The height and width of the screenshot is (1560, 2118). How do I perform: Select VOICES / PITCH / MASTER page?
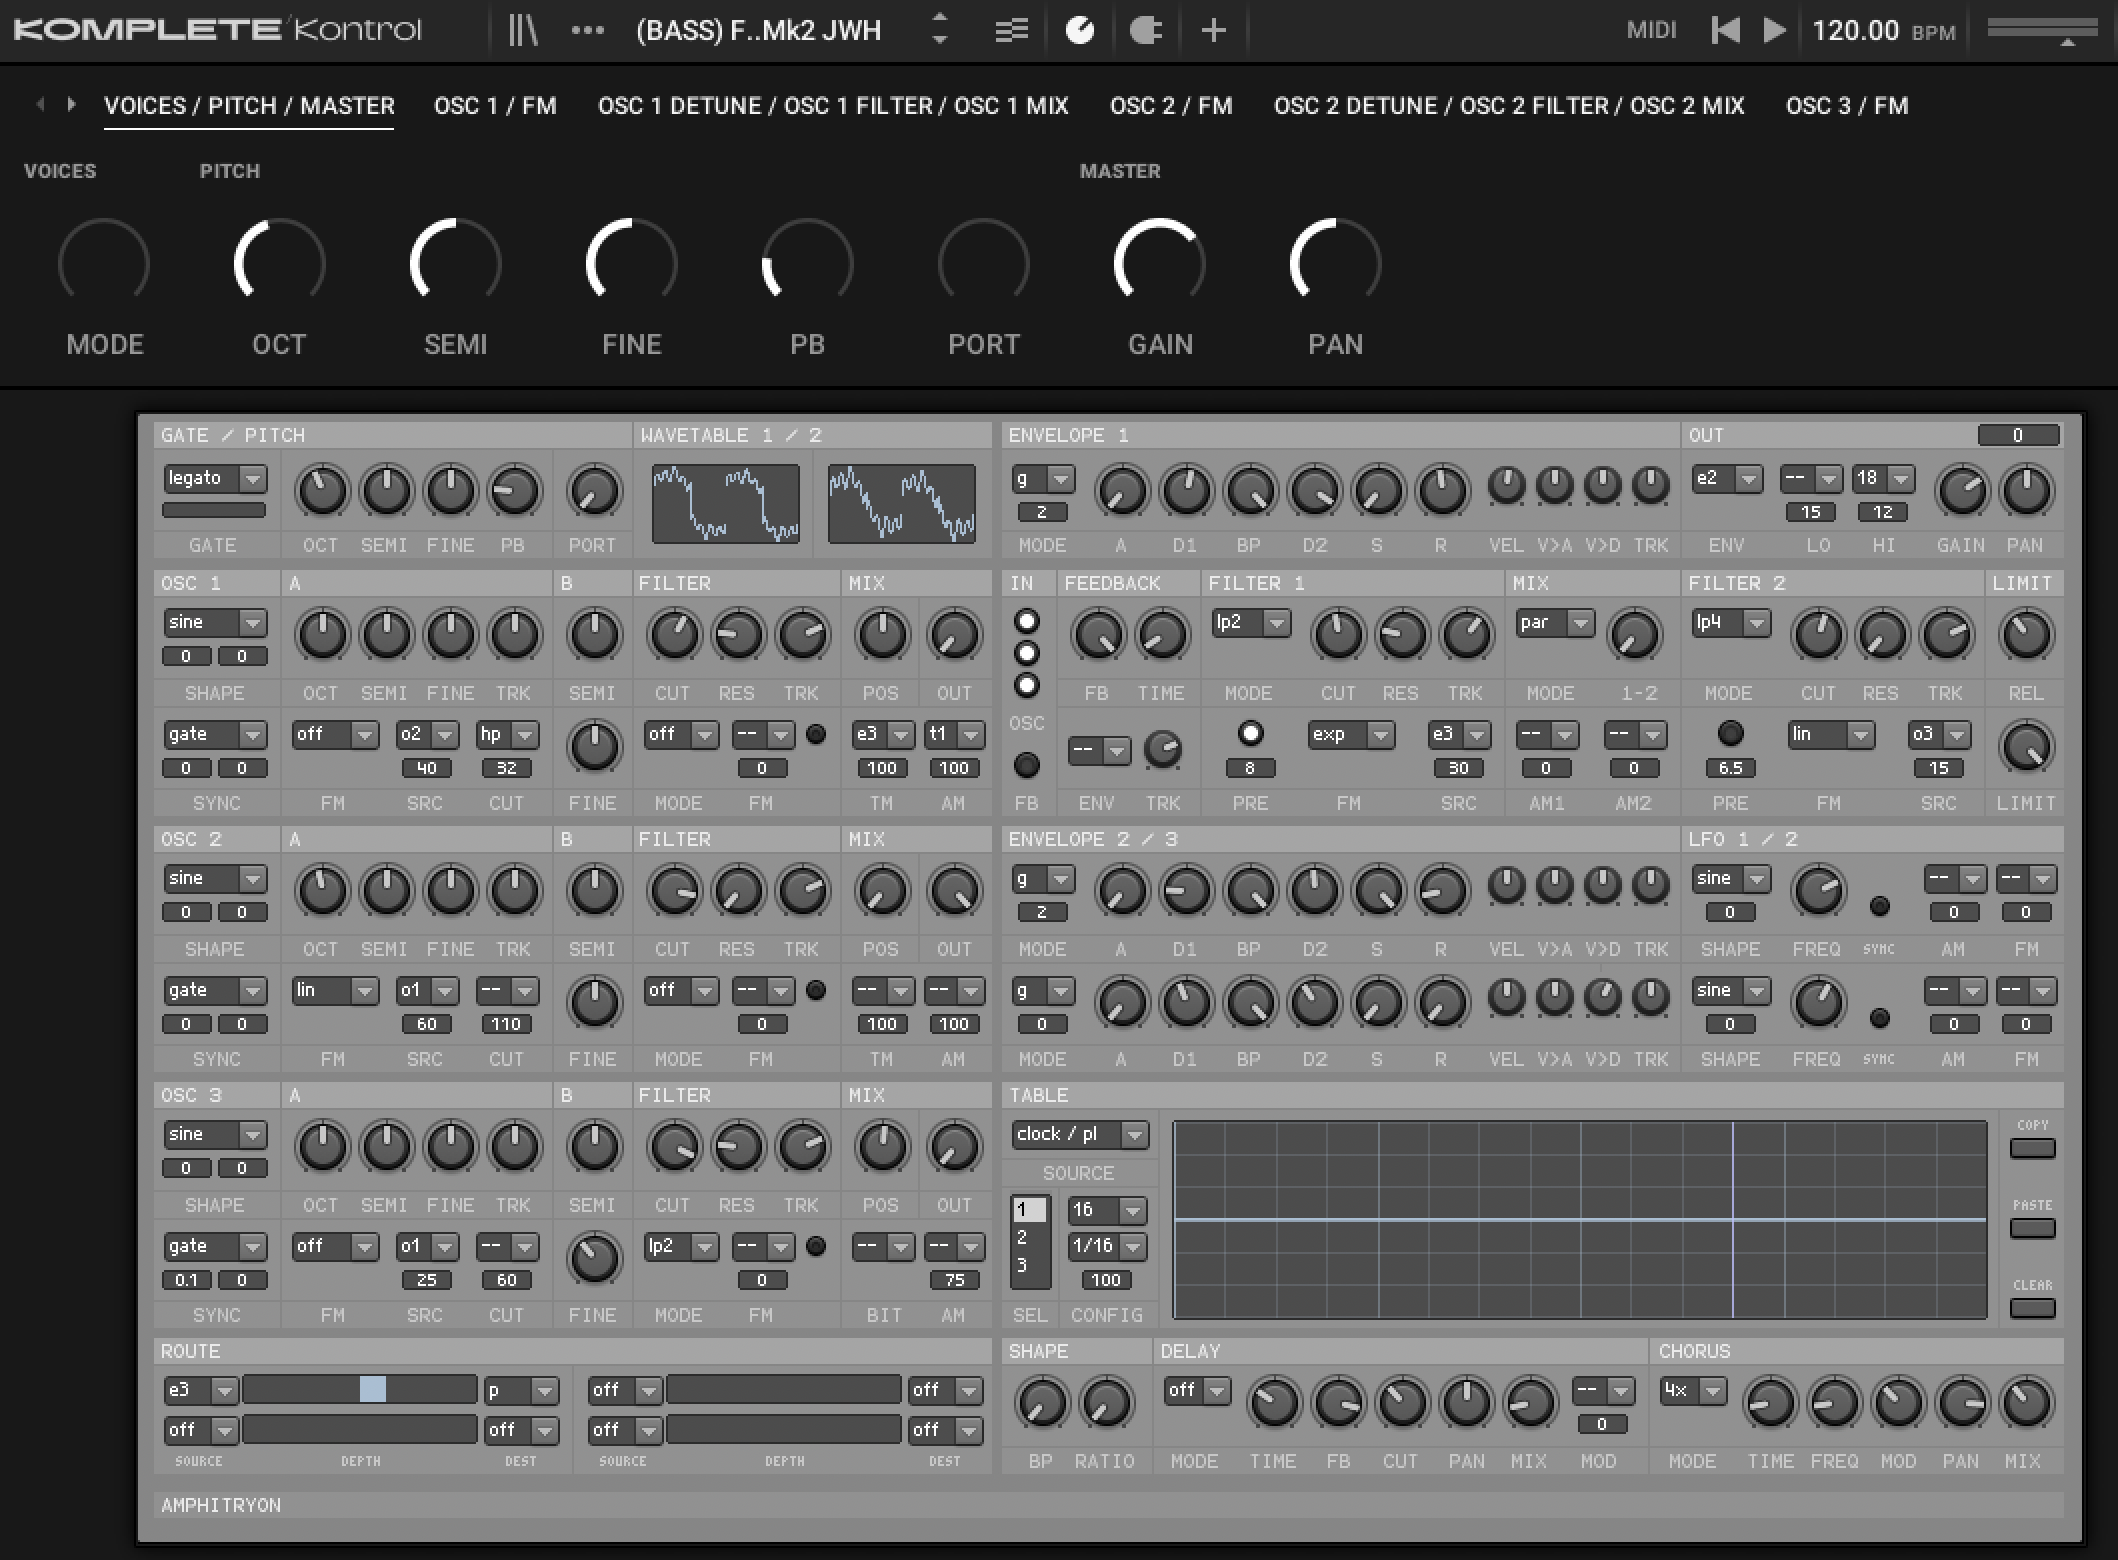coord(249,105)
